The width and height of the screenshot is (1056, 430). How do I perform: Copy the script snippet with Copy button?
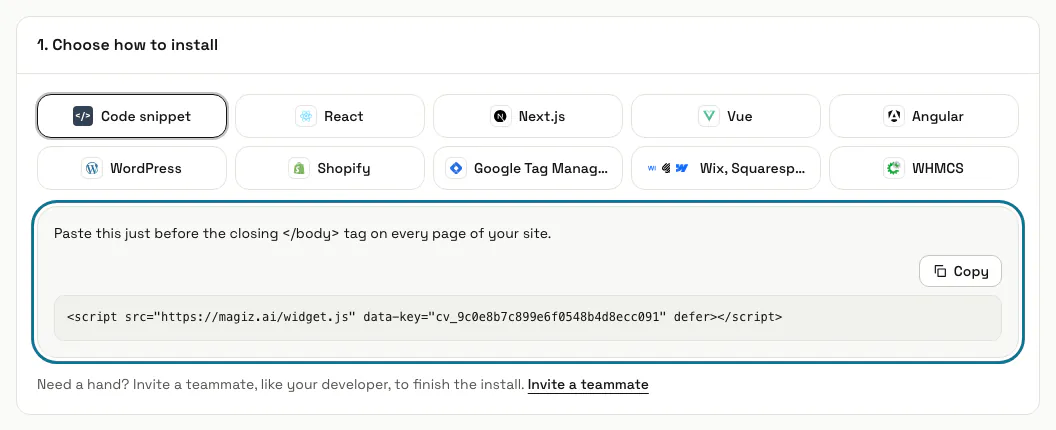click(960, 272)
